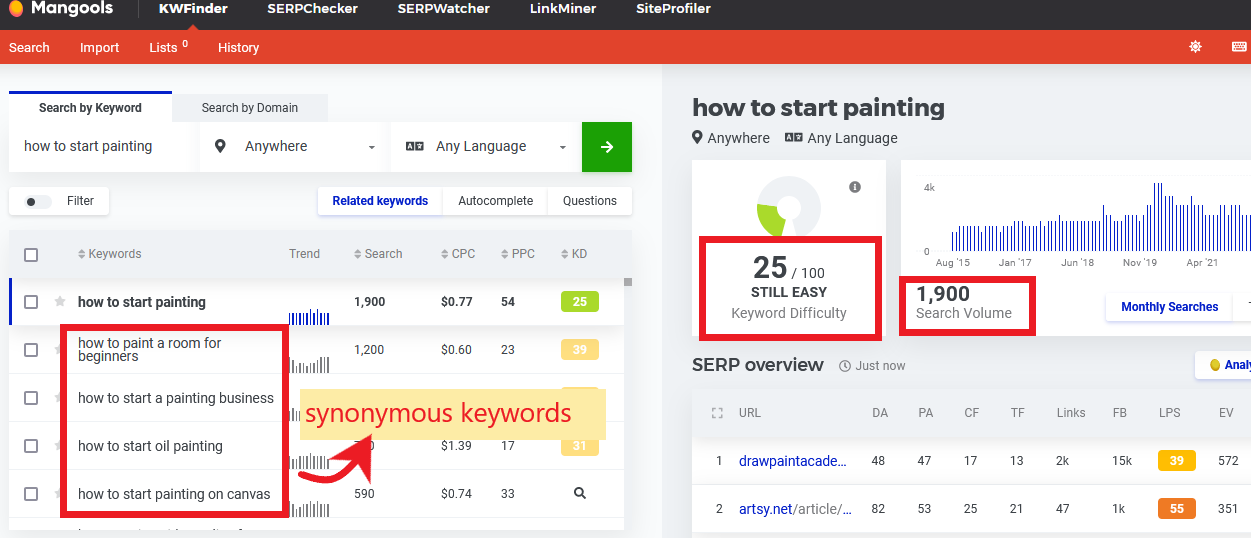The height and width of the screenshot is (538, 1251).
Task: Click the monthly search volume bar chart
Action: pyautogui.click(x=1098, y=216)
